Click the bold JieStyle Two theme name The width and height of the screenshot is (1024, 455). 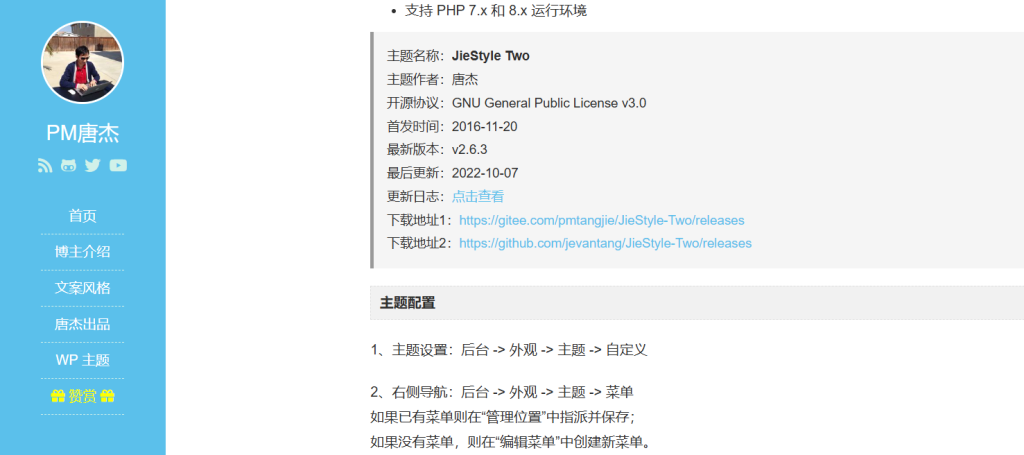pos(490,56)
